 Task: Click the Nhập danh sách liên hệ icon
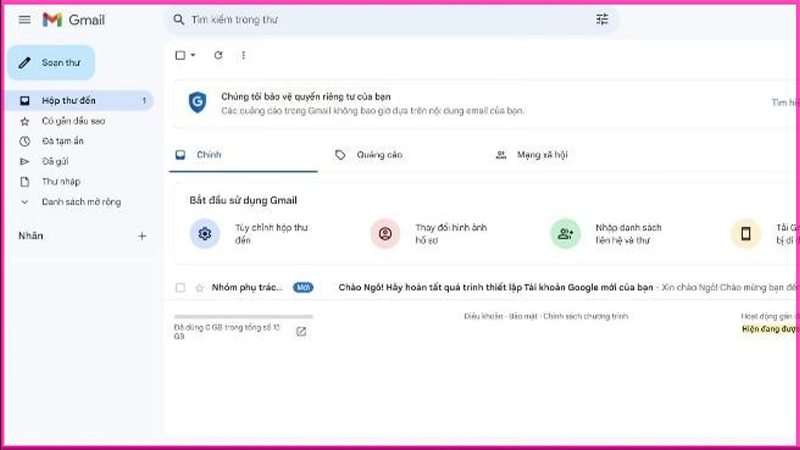click(x=565, y=234)
